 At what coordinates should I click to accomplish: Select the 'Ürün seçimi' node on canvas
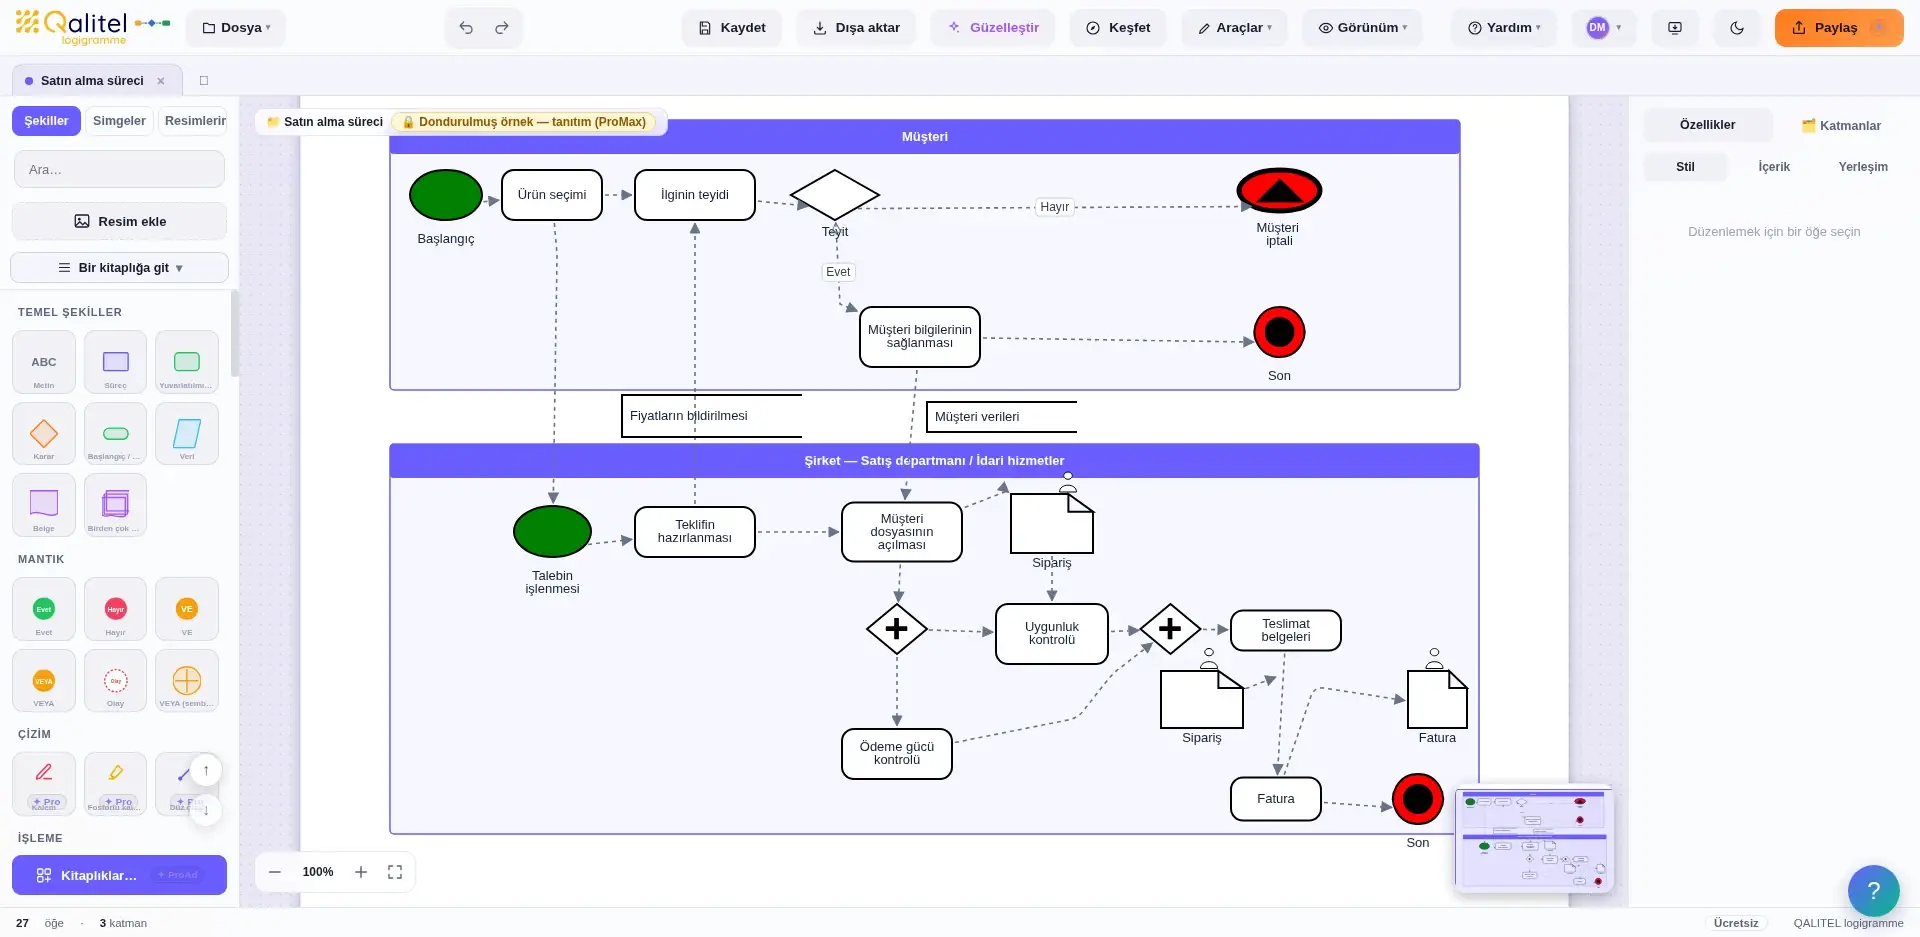tap(552, 195)
